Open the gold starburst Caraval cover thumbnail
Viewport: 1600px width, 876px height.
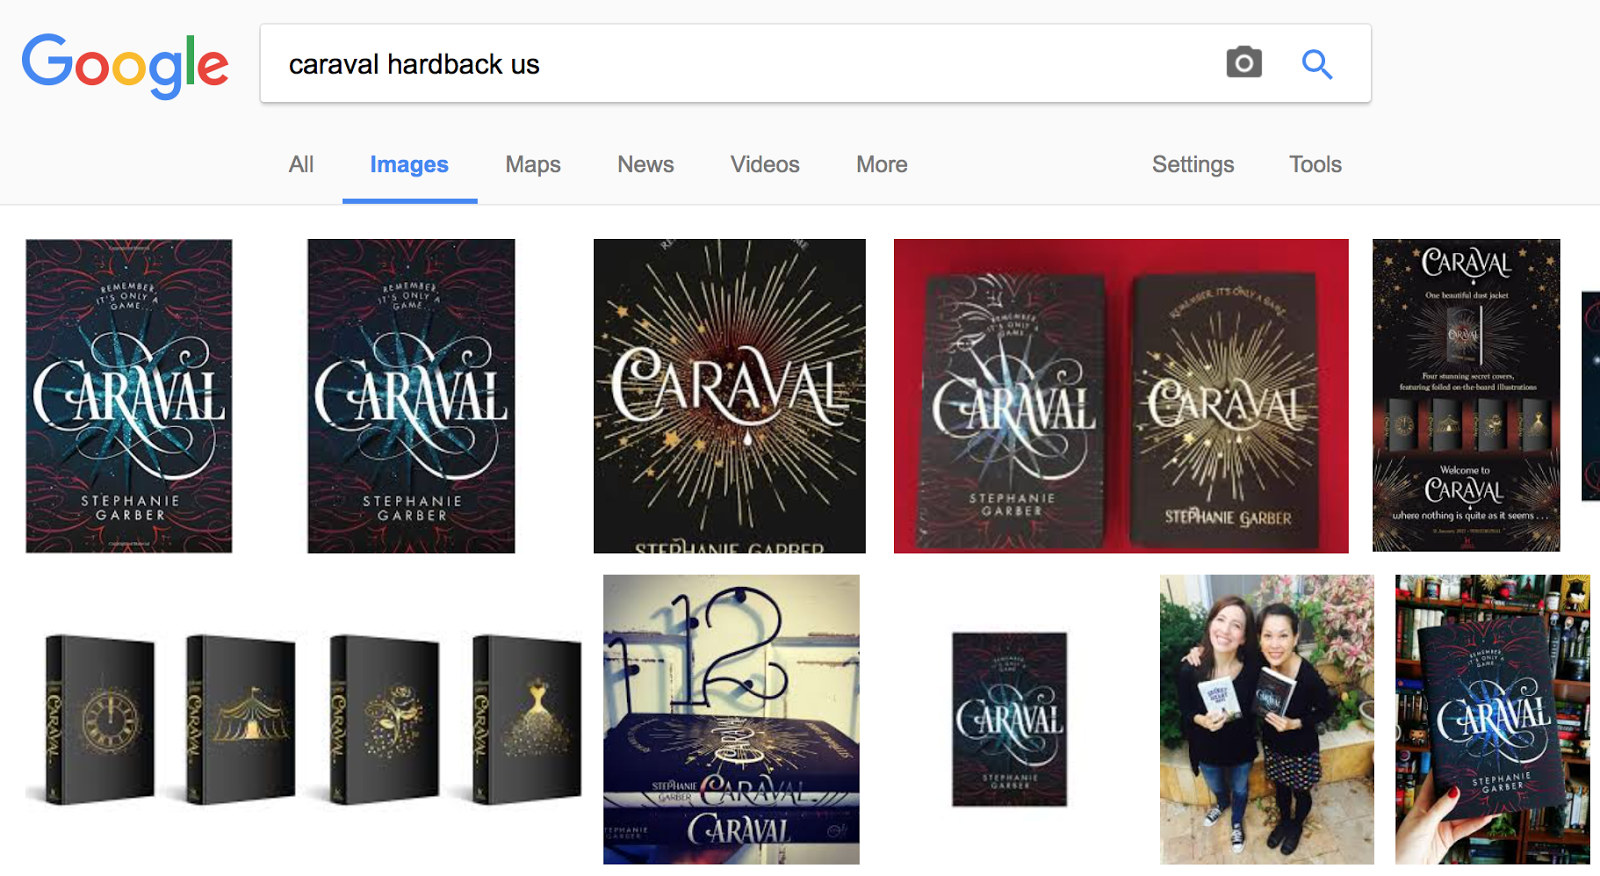tap(730, 396)
